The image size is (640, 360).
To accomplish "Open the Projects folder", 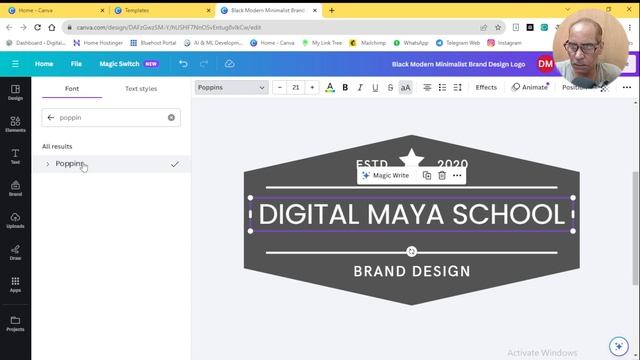I will click(x=15, y=324).
